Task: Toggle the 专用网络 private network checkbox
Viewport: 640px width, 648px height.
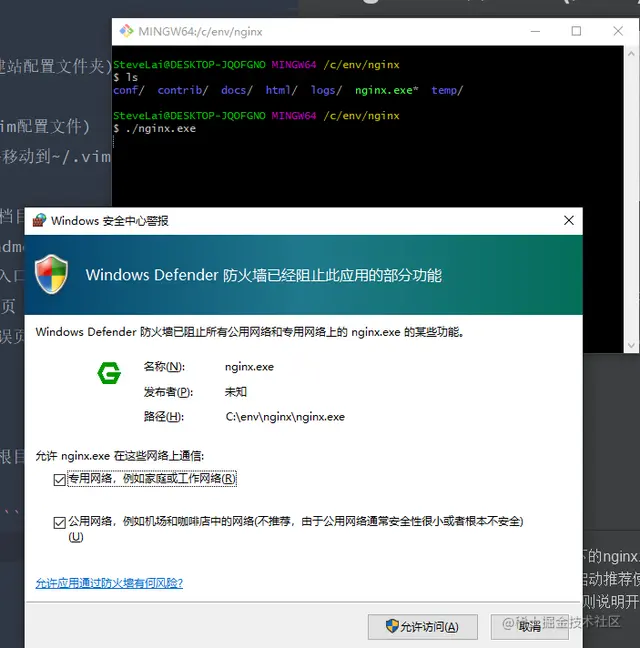Action: pos(59,479)
